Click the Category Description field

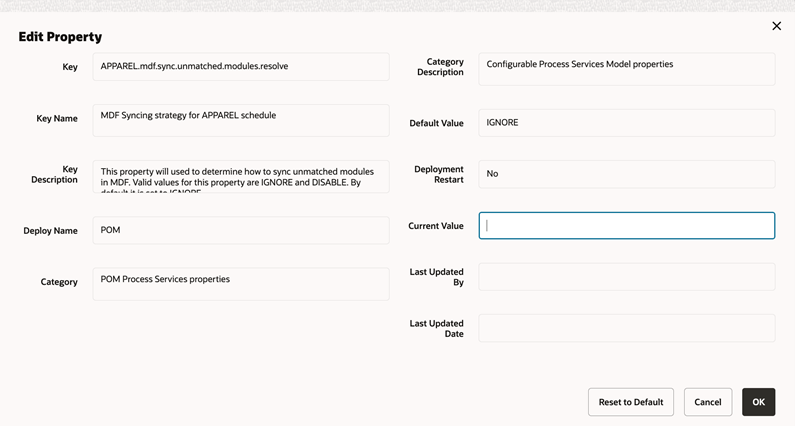click(626, 69)
